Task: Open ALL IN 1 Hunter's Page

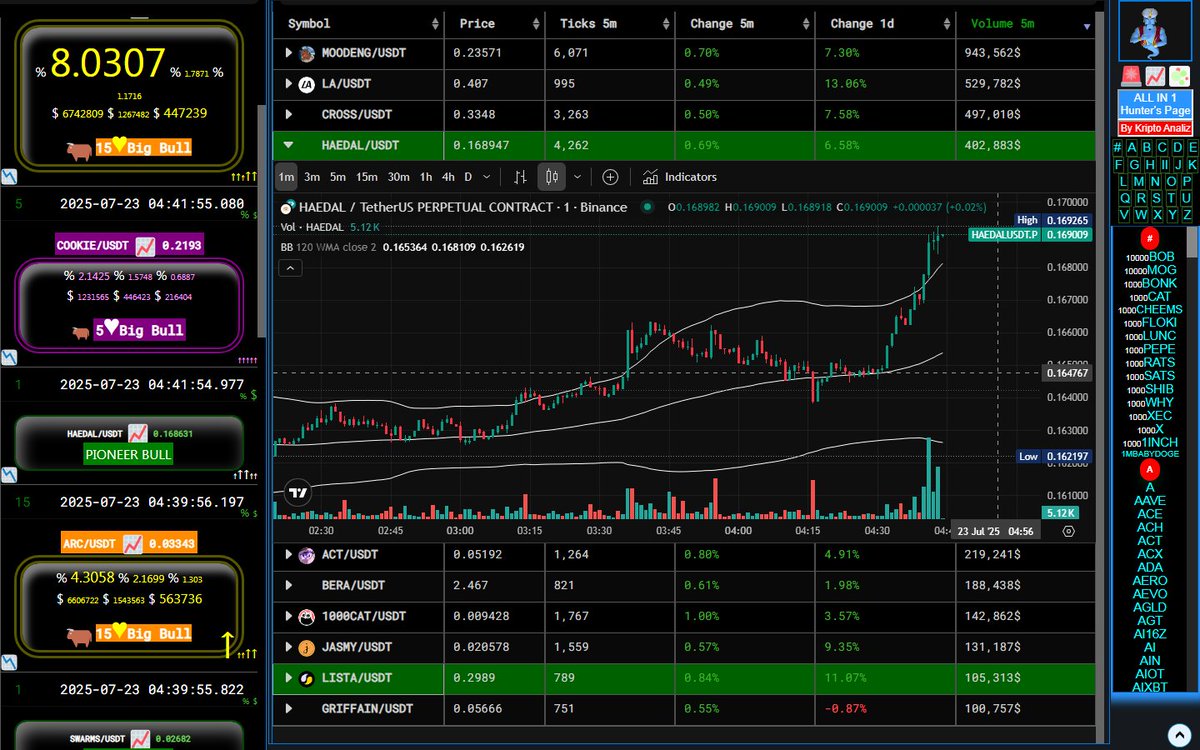Action: (x=1154, y=105)
